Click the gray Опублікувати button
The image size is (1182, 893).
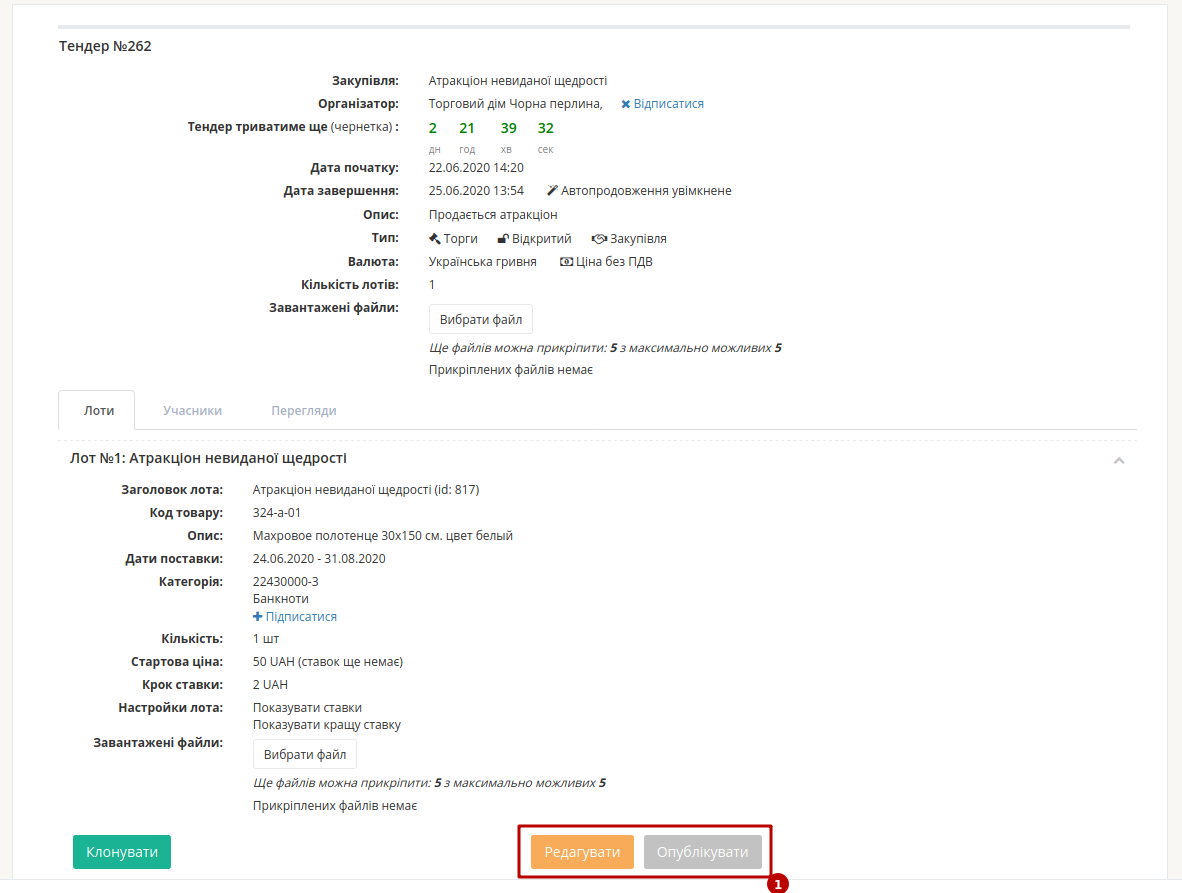pos(703,852)
